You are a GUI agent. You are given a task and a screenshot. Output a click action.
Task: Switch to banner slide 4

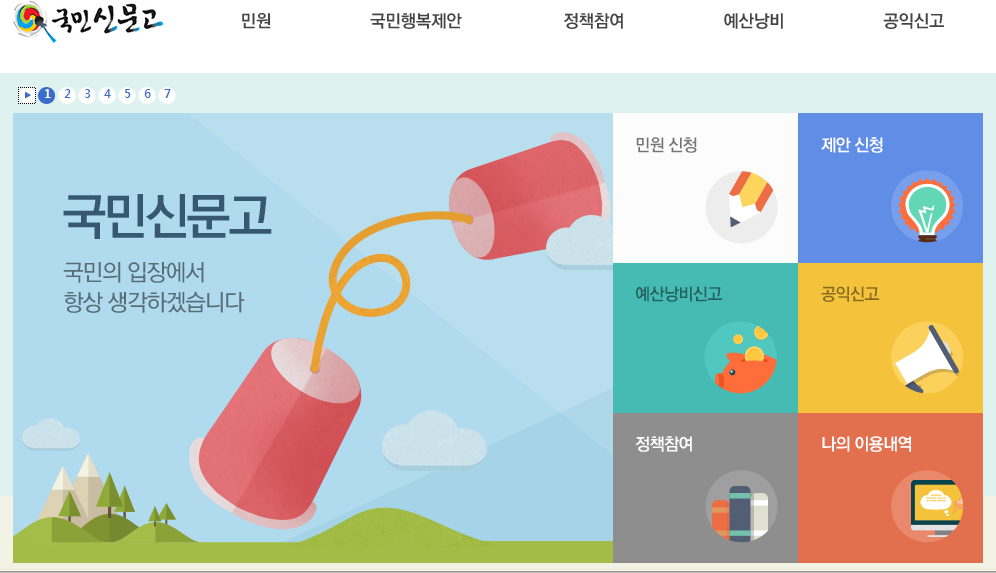point(107,95)
